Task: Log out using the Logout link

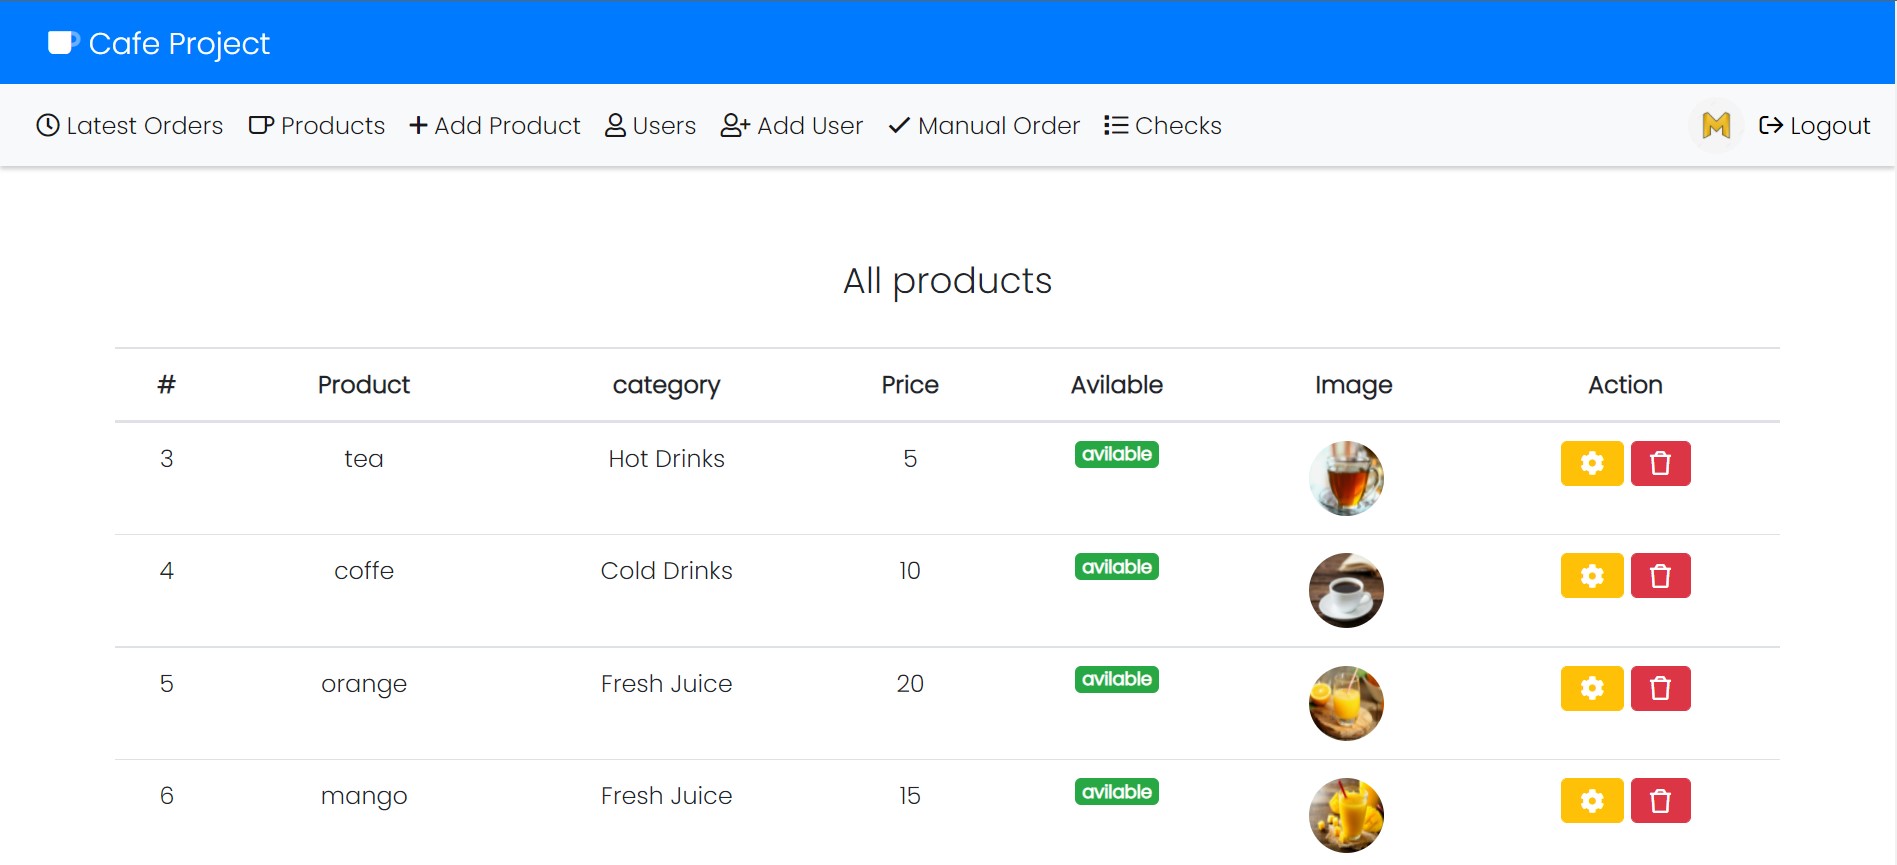Action: [x=1814, y=125]
